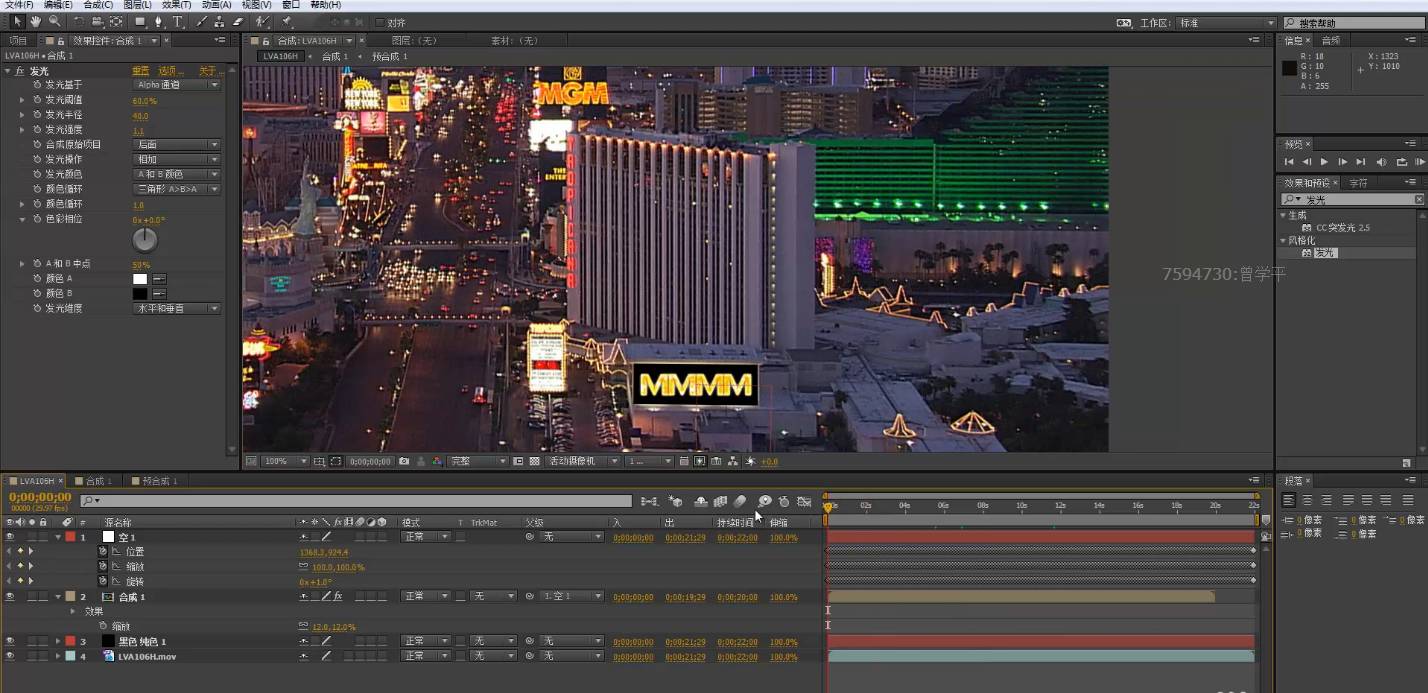Click the 颜色 B black swatch
This screenshot has width=1428, height=693.
click(x=140, y=293)
